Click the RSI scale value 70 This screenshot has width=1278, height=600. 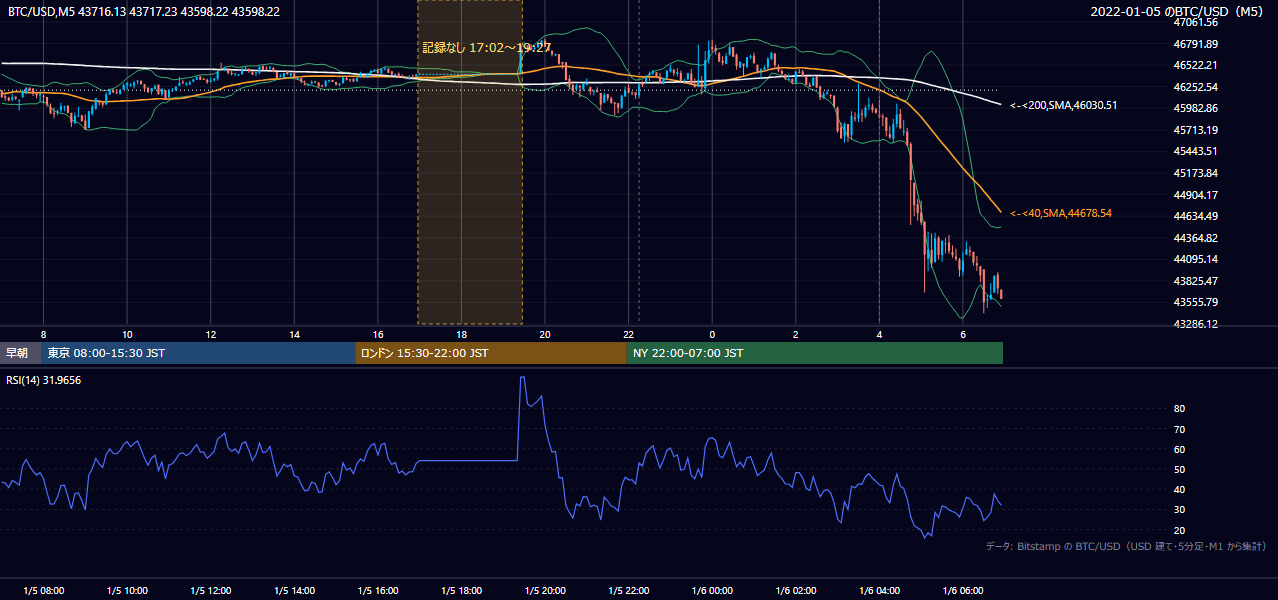point(1179,429)
